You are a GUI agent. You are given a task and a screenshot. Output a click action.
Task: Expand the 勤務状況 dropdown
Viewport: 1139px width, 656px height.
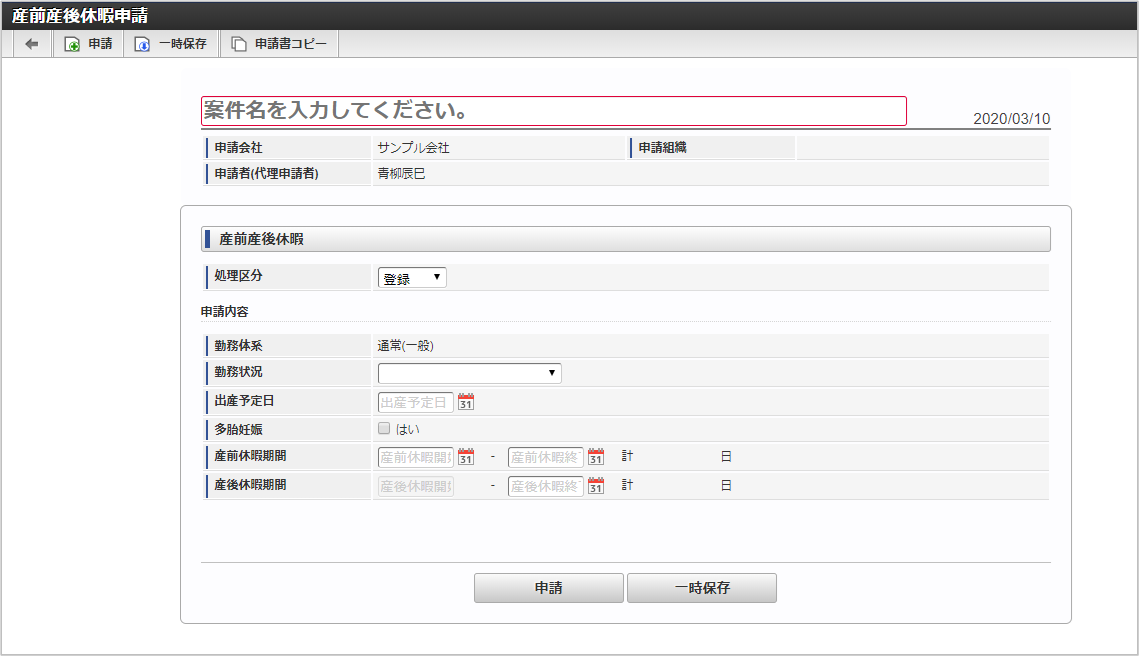coord(469,373)
